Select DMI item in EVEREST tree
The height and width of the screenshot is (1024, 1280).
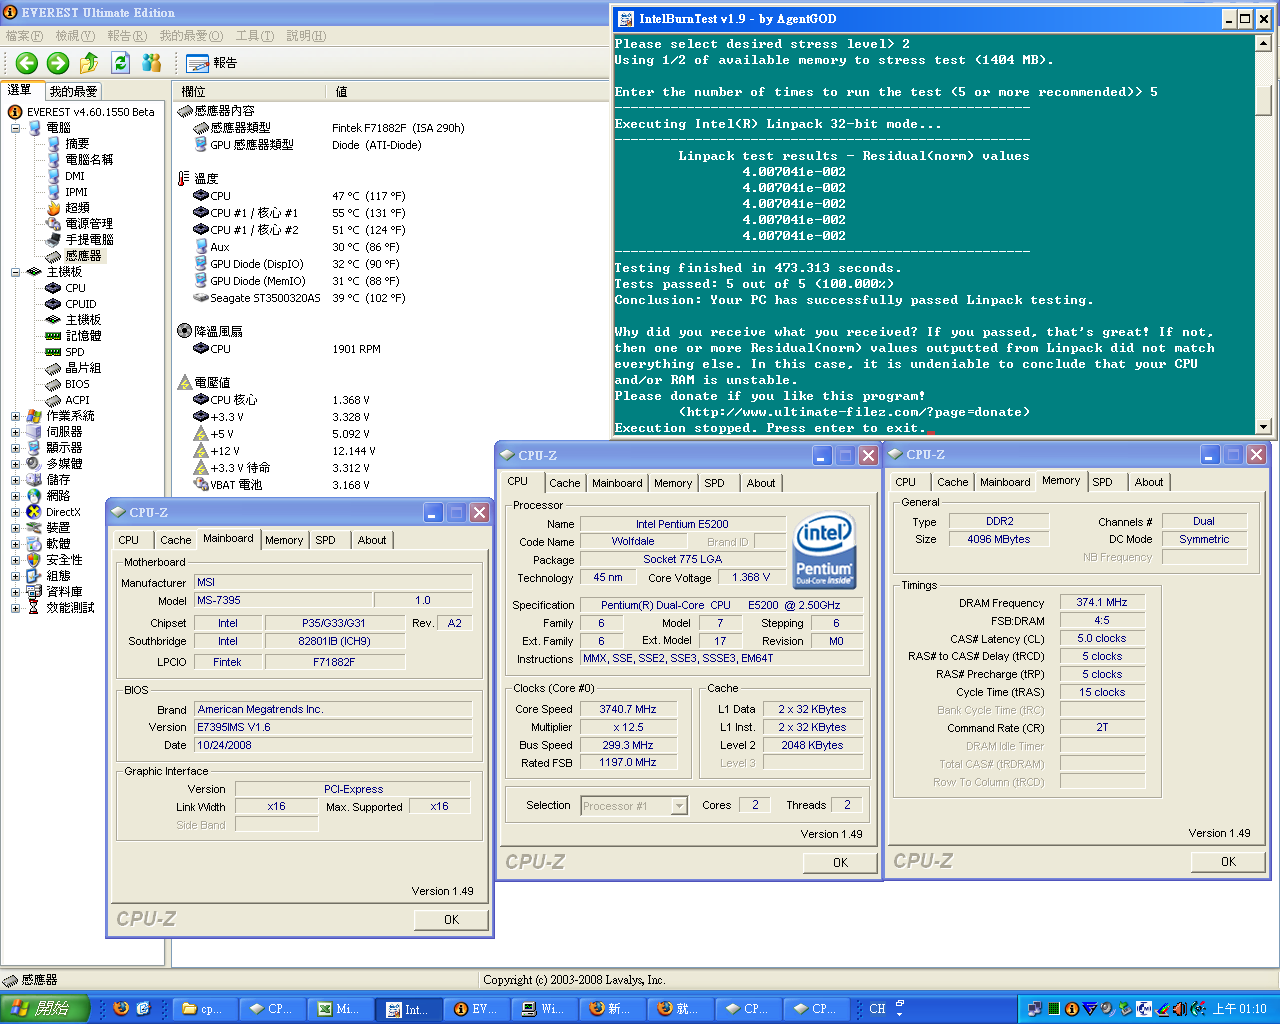75,176
